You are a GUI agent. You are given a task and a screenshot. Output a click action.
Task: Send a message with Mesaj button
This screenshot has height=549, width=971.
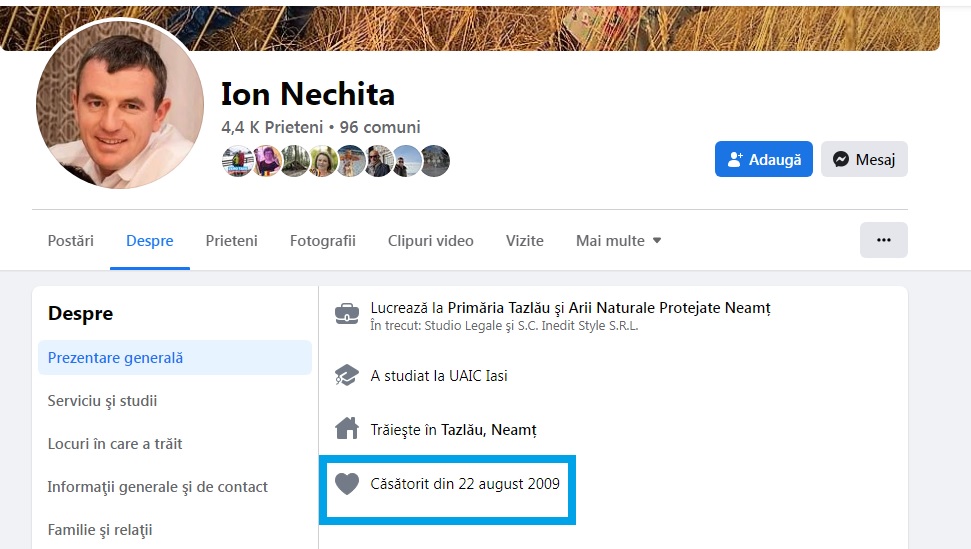864,159
